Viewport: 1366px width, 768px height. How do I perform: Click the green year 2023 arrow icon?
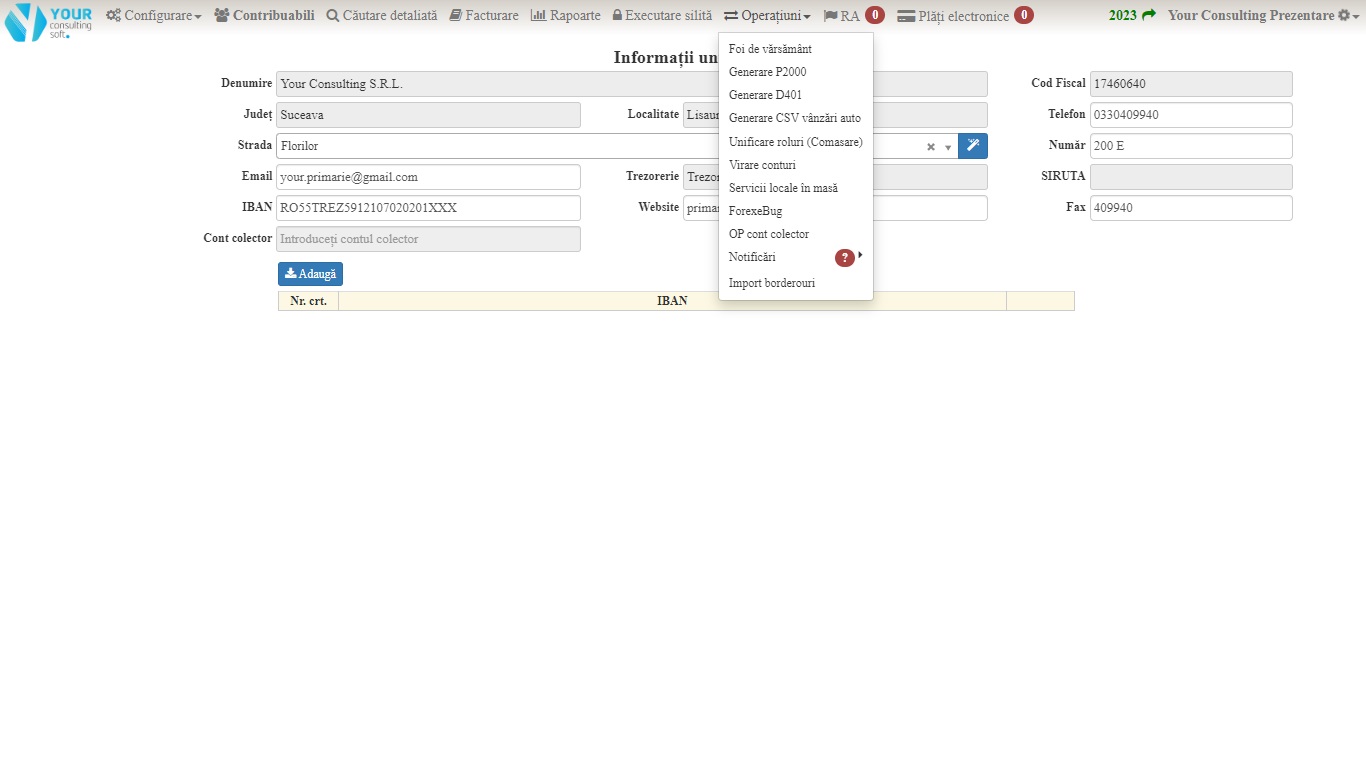[x=1148, y=15]
